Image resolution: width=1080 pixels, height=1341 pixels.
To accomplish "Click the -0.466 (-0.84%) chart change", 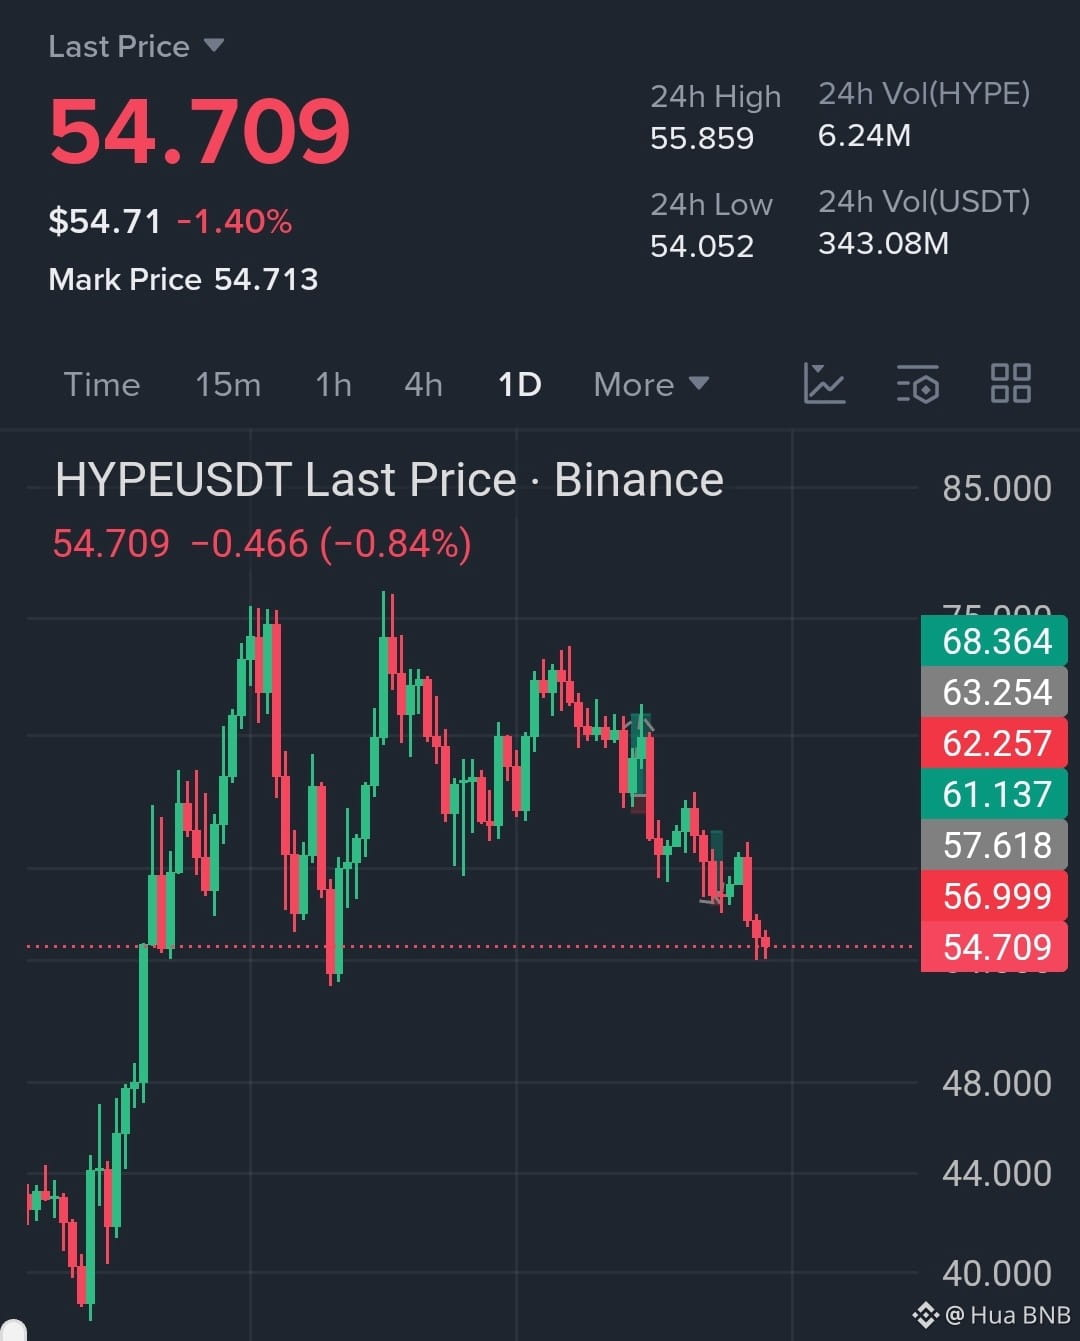I will 331,544.
